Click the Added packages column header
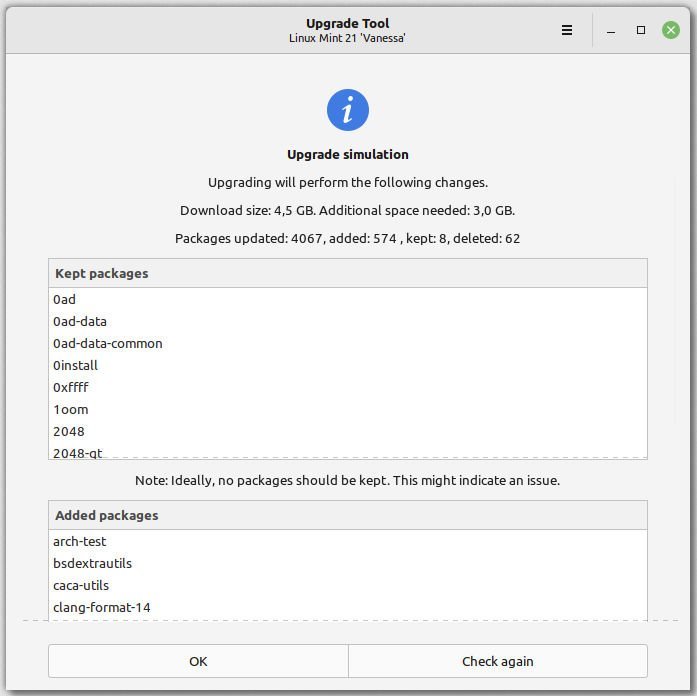 347,515
